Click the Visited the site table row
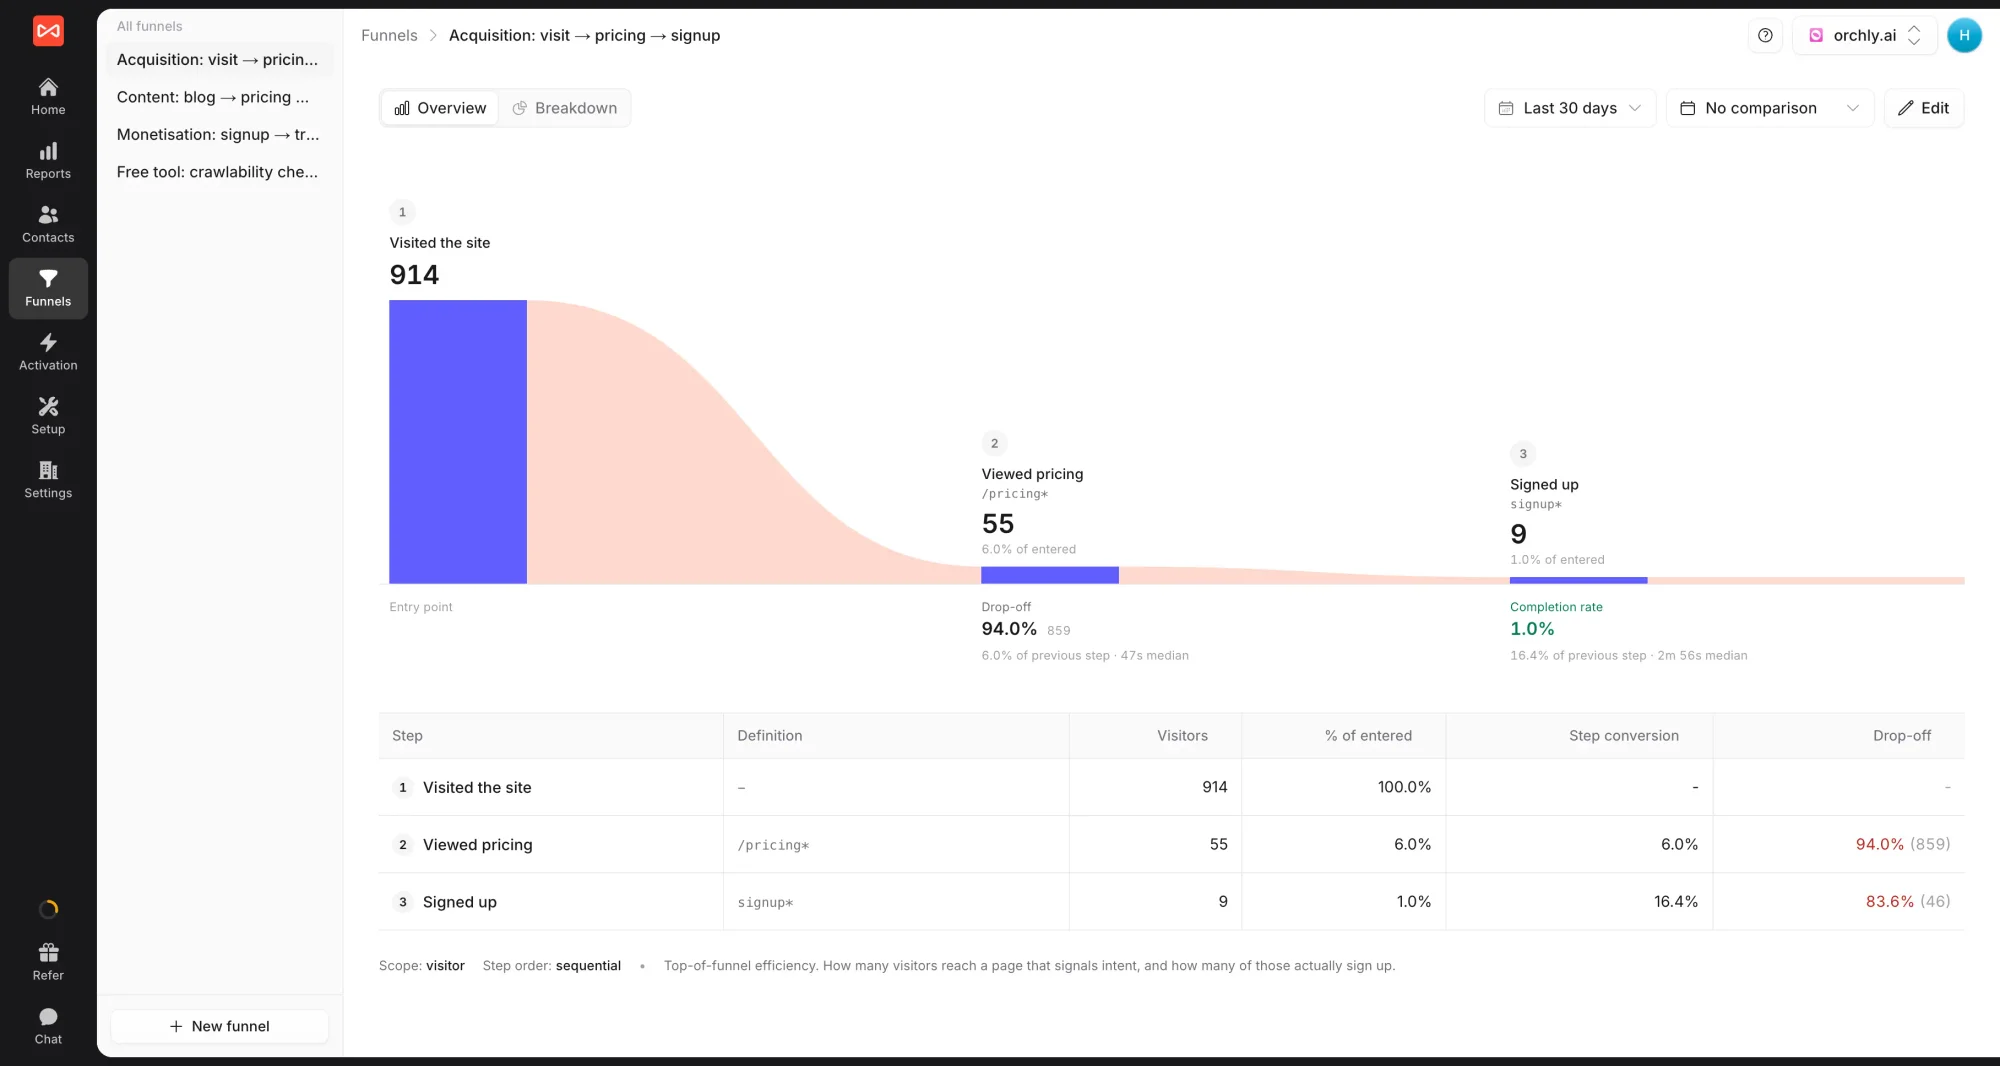This screenshot has width=2000, height=1066. click(1171, 788)
